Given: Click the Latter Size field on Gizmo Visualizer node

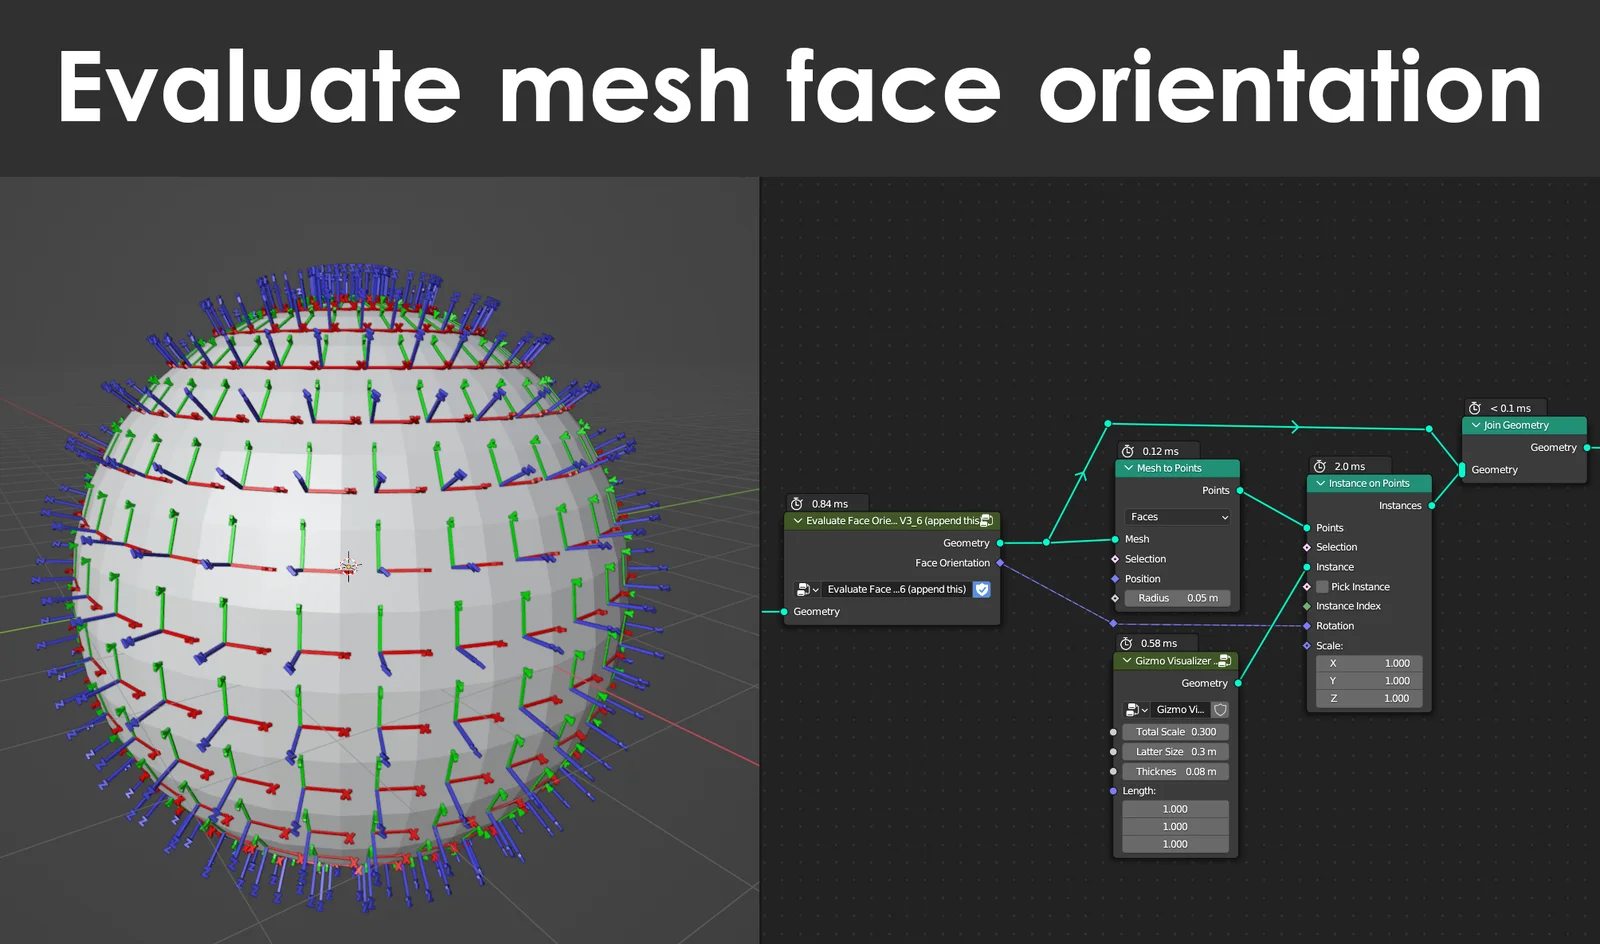Looking at the screenshot, I should point(1175,751).
